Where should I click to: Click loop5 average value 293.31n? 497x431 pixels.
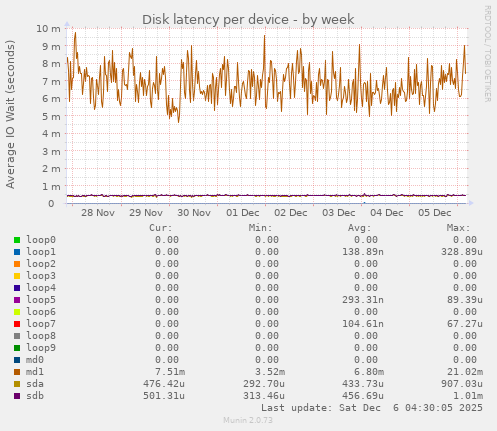[x=363, y=300]
